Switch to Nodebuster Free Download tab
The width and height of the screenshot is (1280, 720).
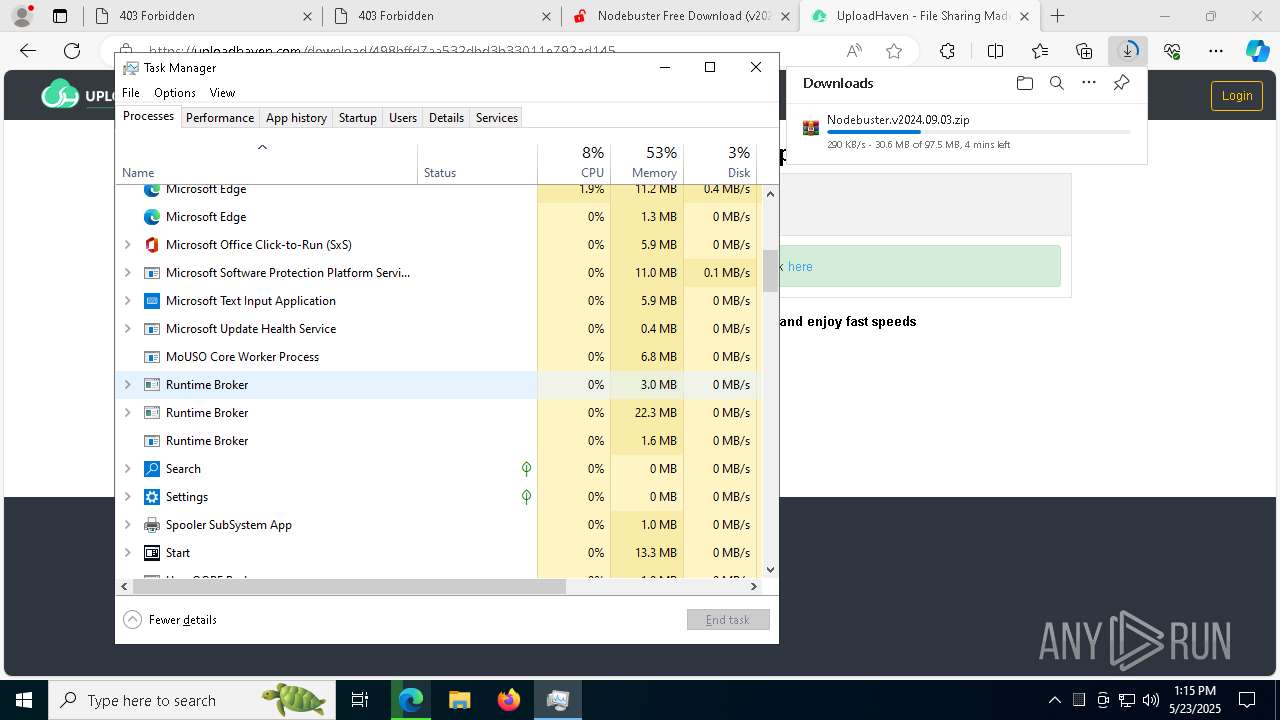pos(679,16)
